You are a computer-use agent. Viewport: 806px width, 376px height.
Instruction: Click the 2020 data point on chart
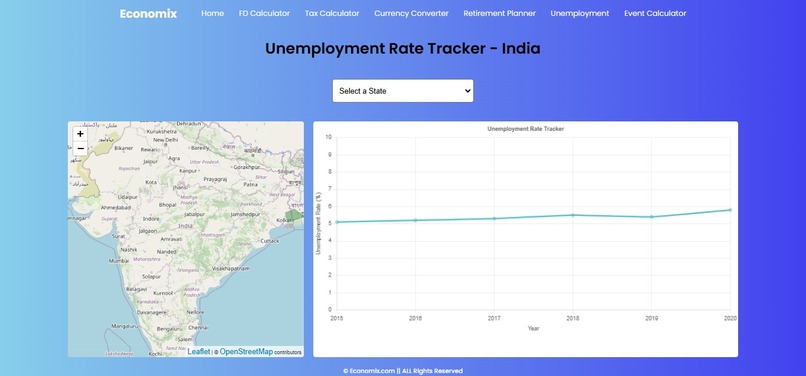(x=730, y=210)
